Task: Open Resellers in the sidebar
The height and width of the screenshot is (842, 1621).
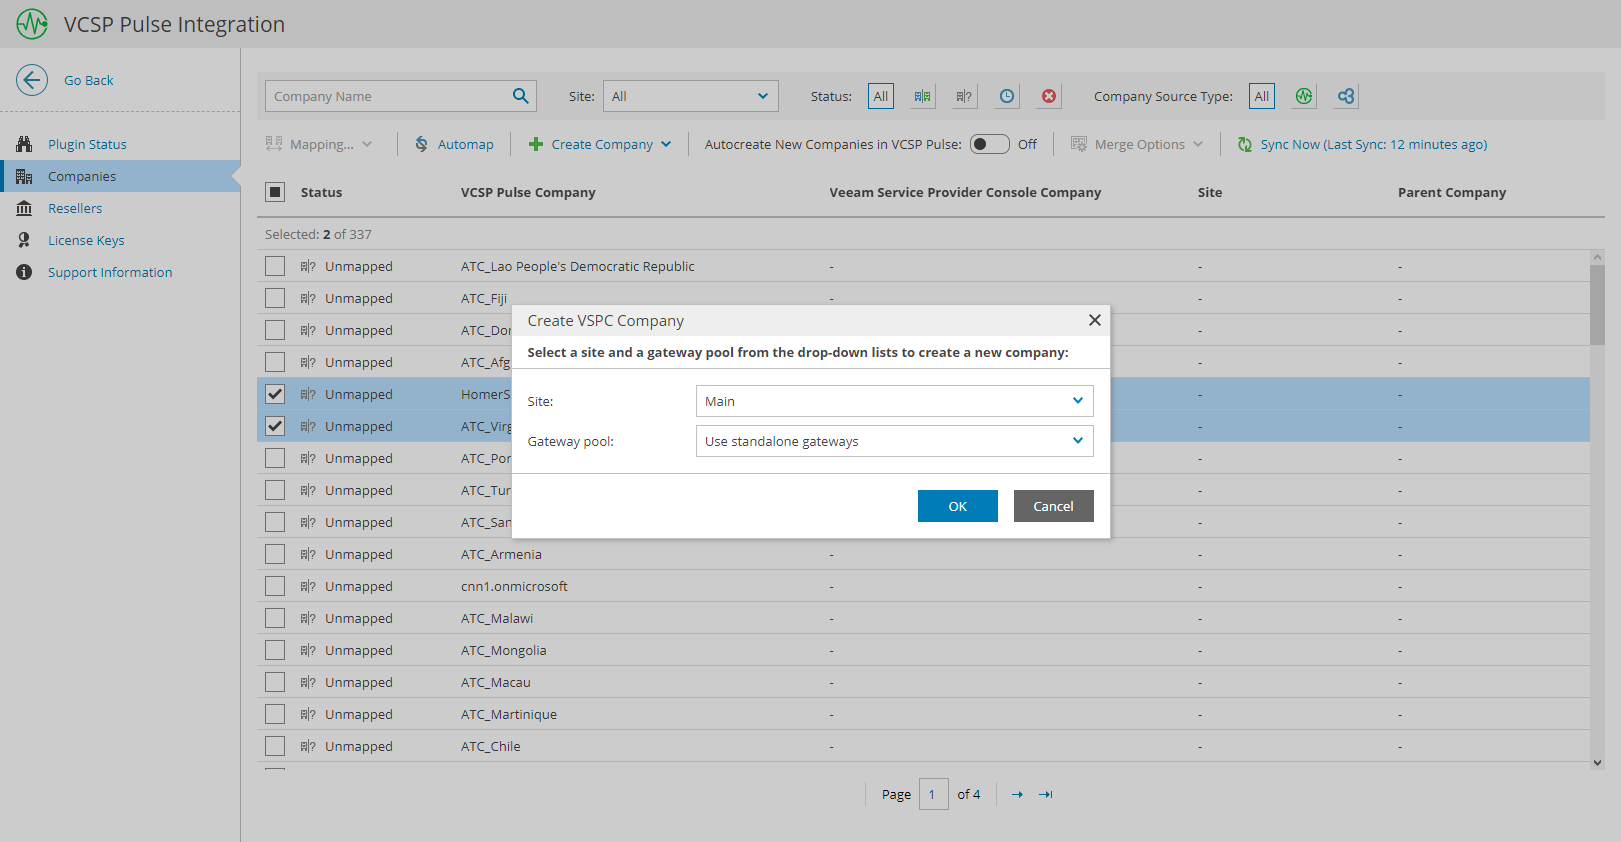Action: [x=75, y=208]
